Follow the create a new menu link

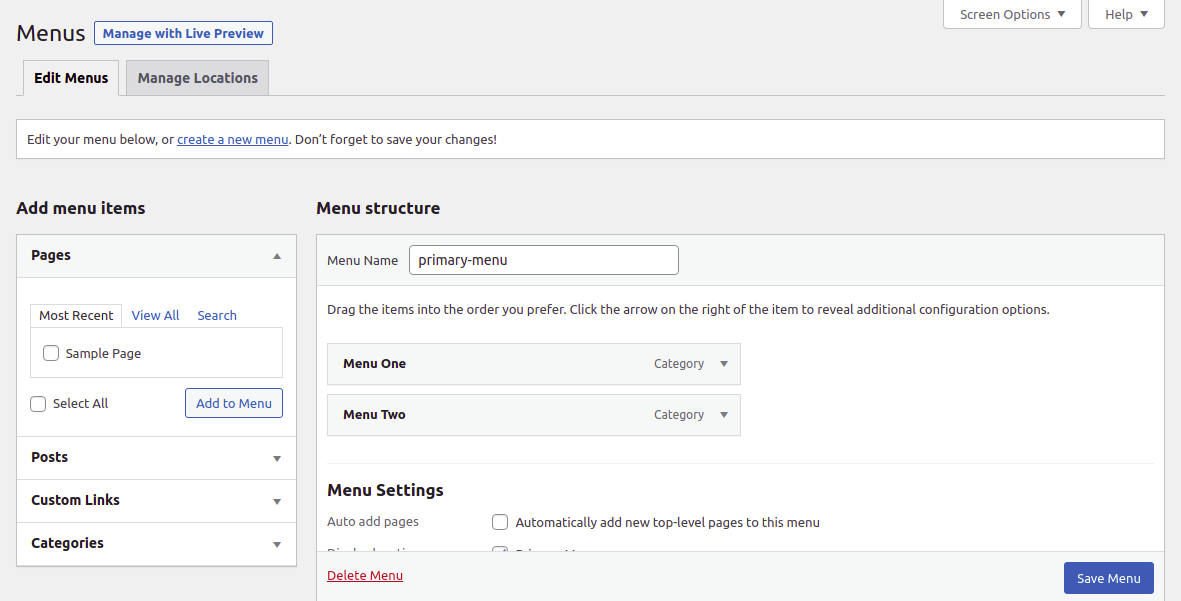point(233,140)
